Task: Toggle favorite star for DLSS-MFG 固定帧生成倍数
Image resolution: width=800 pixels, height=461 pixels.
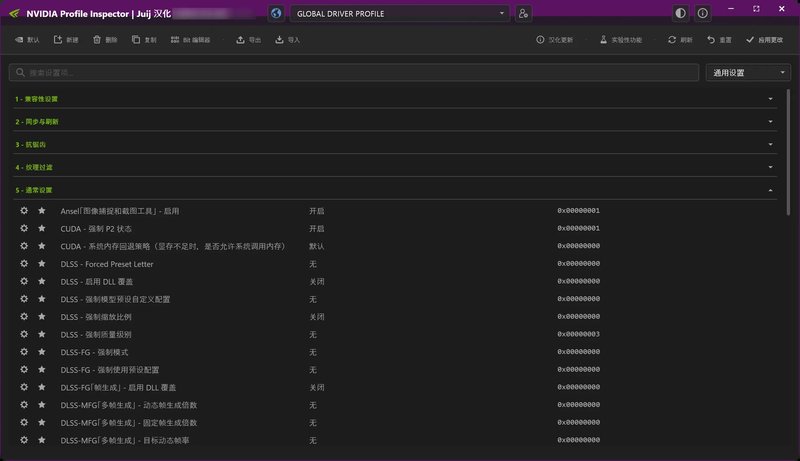Action: [x=42, y=422]
